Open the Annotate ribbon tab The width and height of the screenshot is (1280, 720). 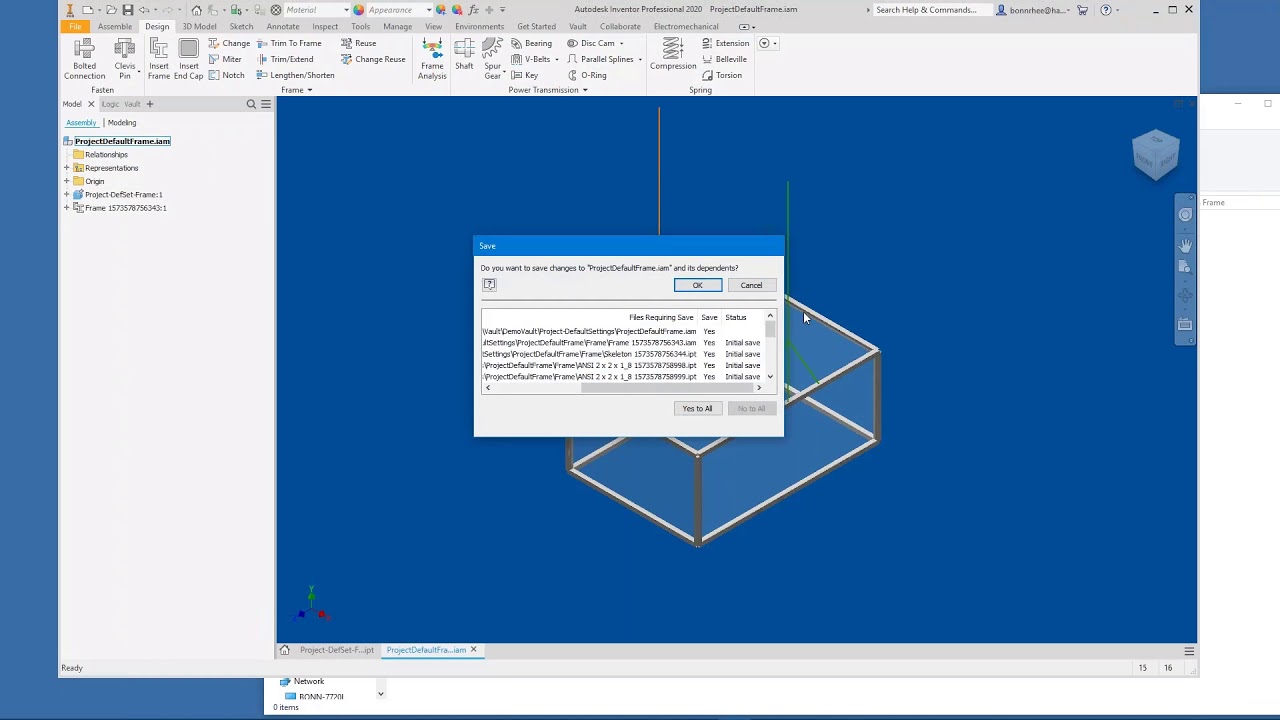point(283,27)
